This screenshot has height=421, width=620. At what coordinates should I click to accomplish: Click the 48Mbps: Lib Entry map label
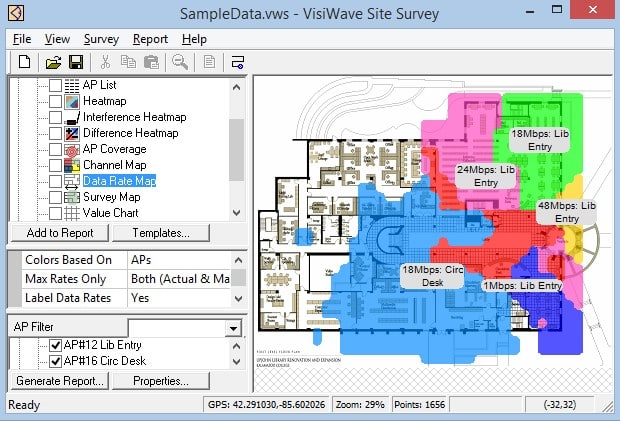coord(566,212)
